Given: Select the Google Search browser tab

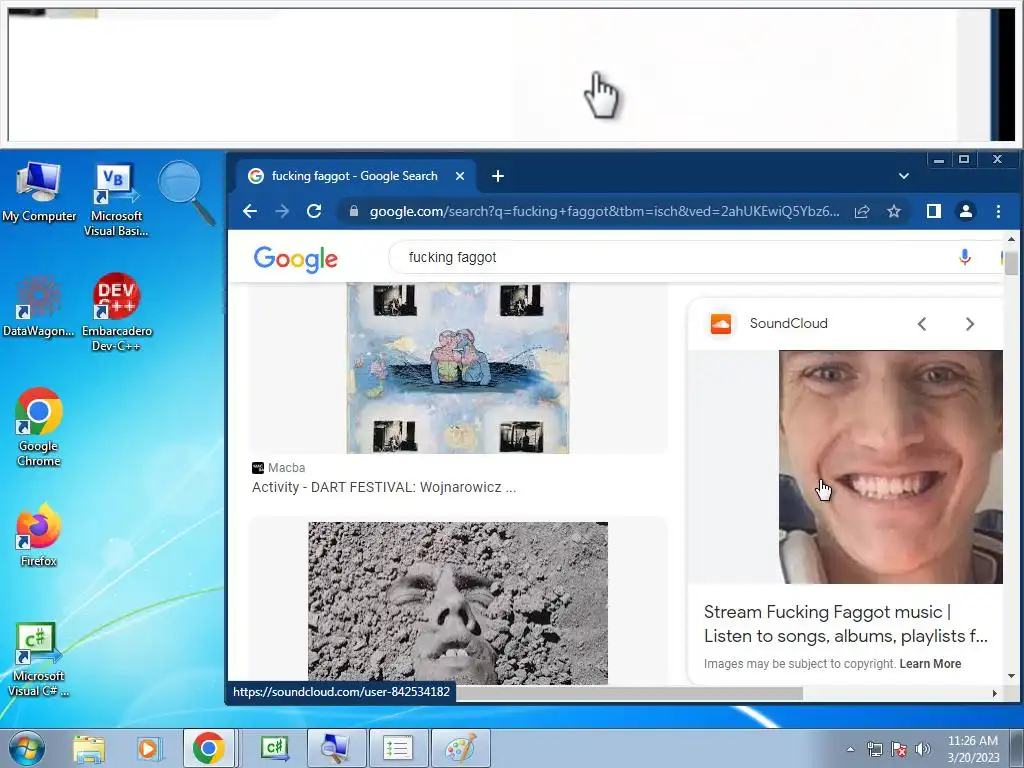Looking at the screenshot, I should point(355,176).
